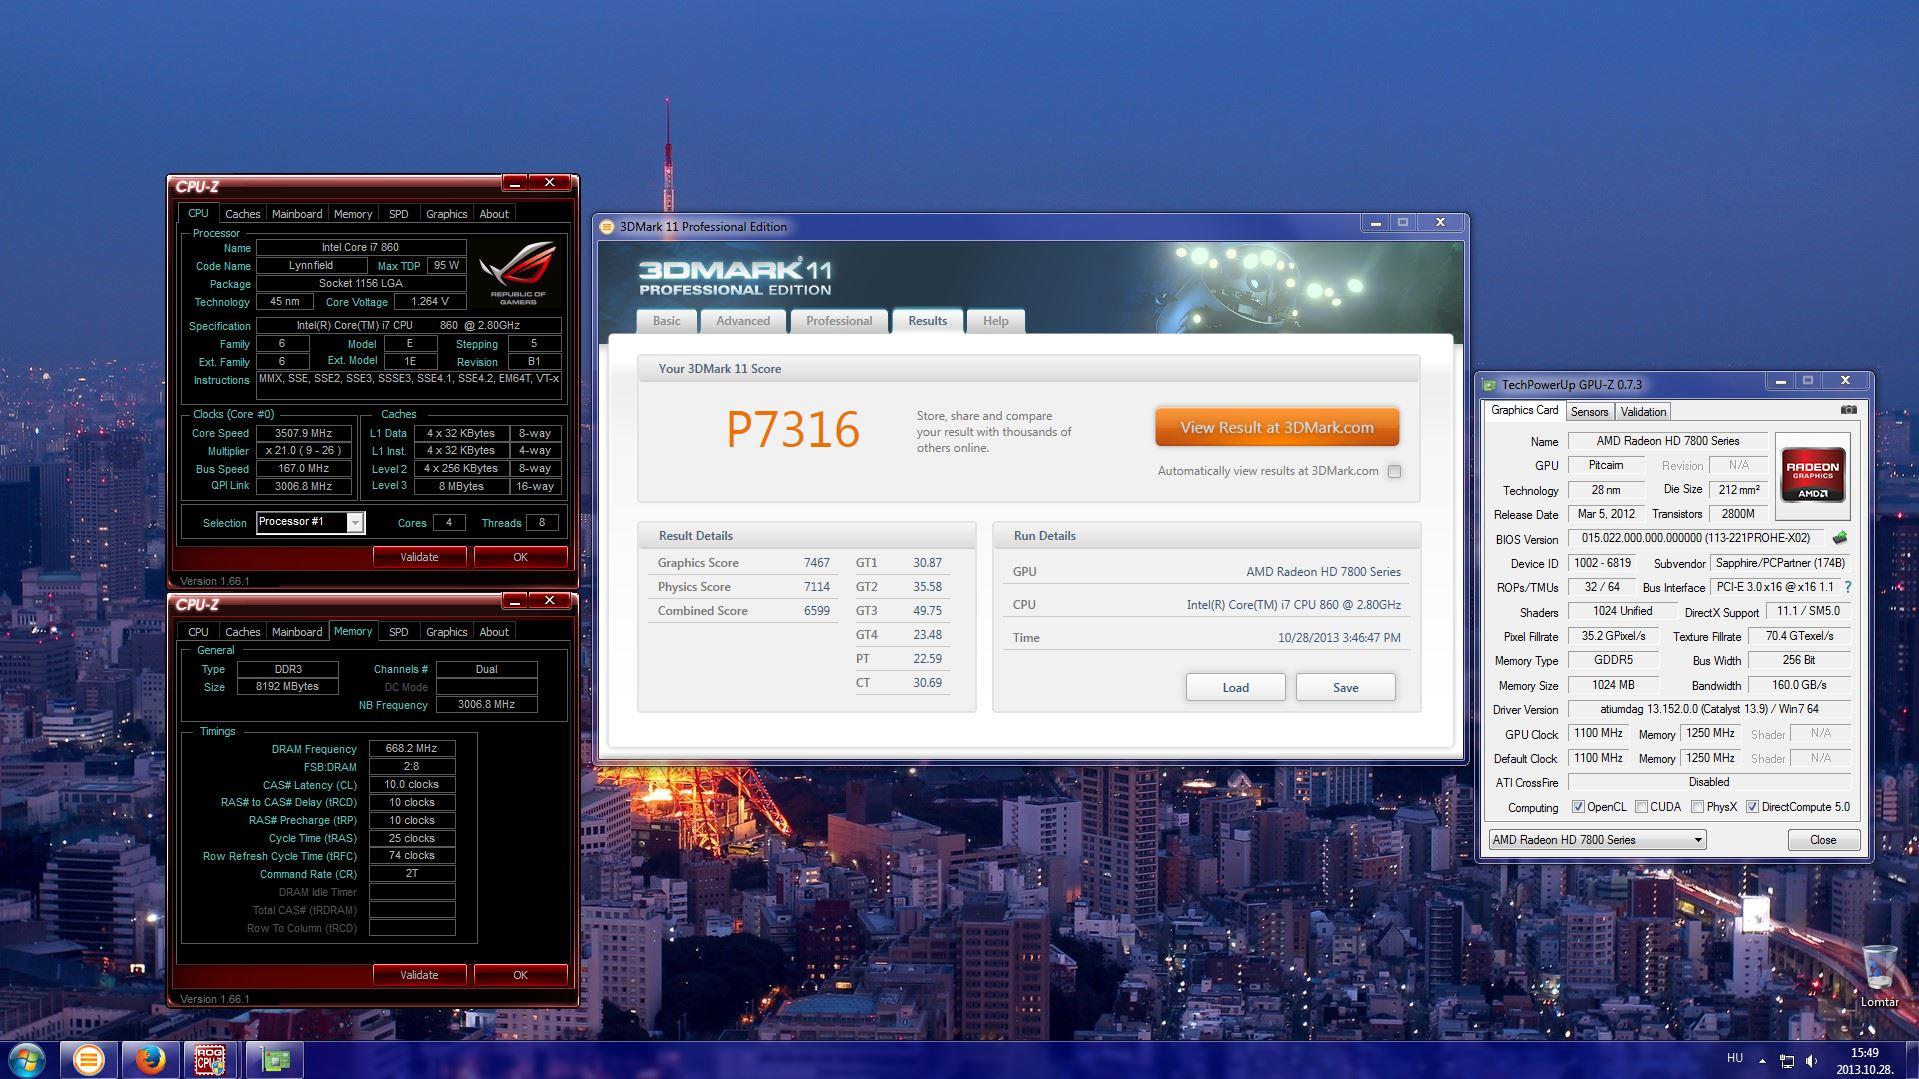Click the GPU-Z BIOS Version field
Screen dimensions: 1919x1079
click(x=1696, y=538)
